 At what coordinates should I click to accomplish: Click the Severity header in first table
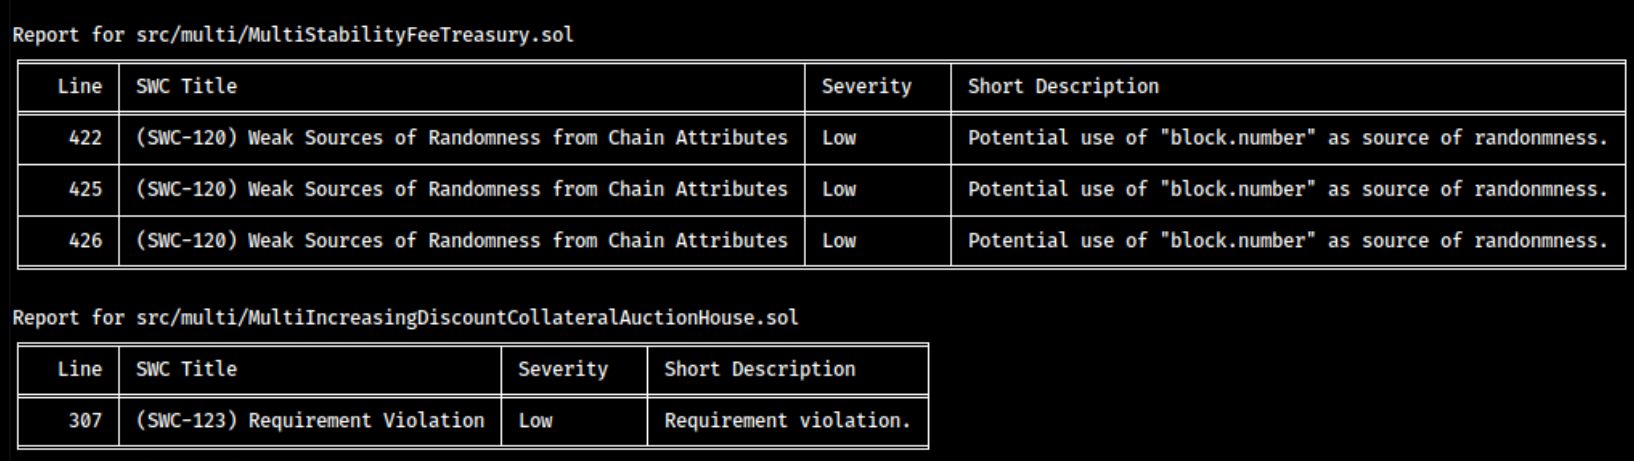(866, 87)
